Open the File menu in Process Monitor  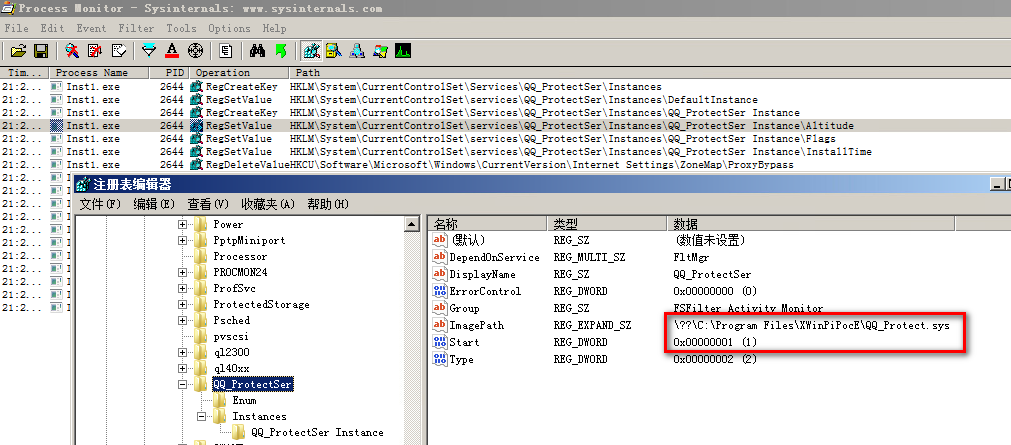(16, 28)
